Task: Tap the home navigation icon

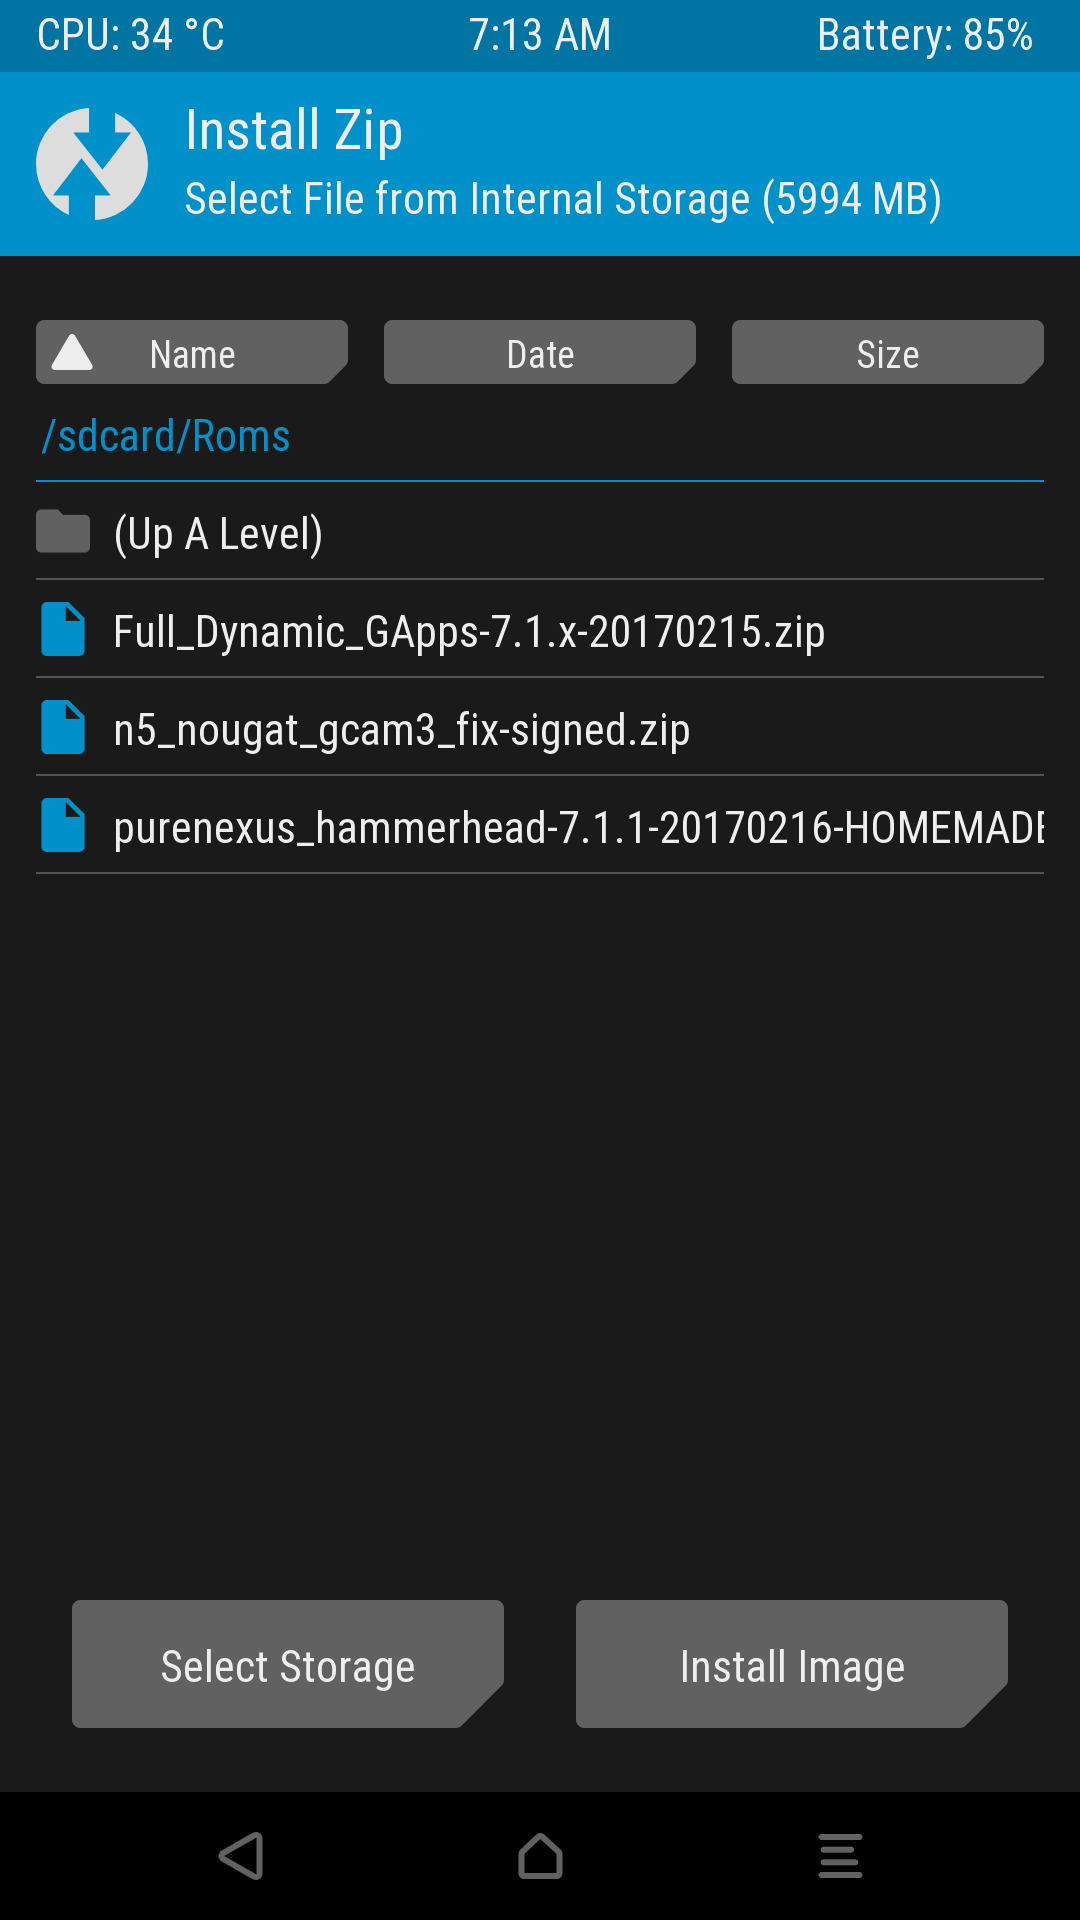Action: tap(540, 1856)
